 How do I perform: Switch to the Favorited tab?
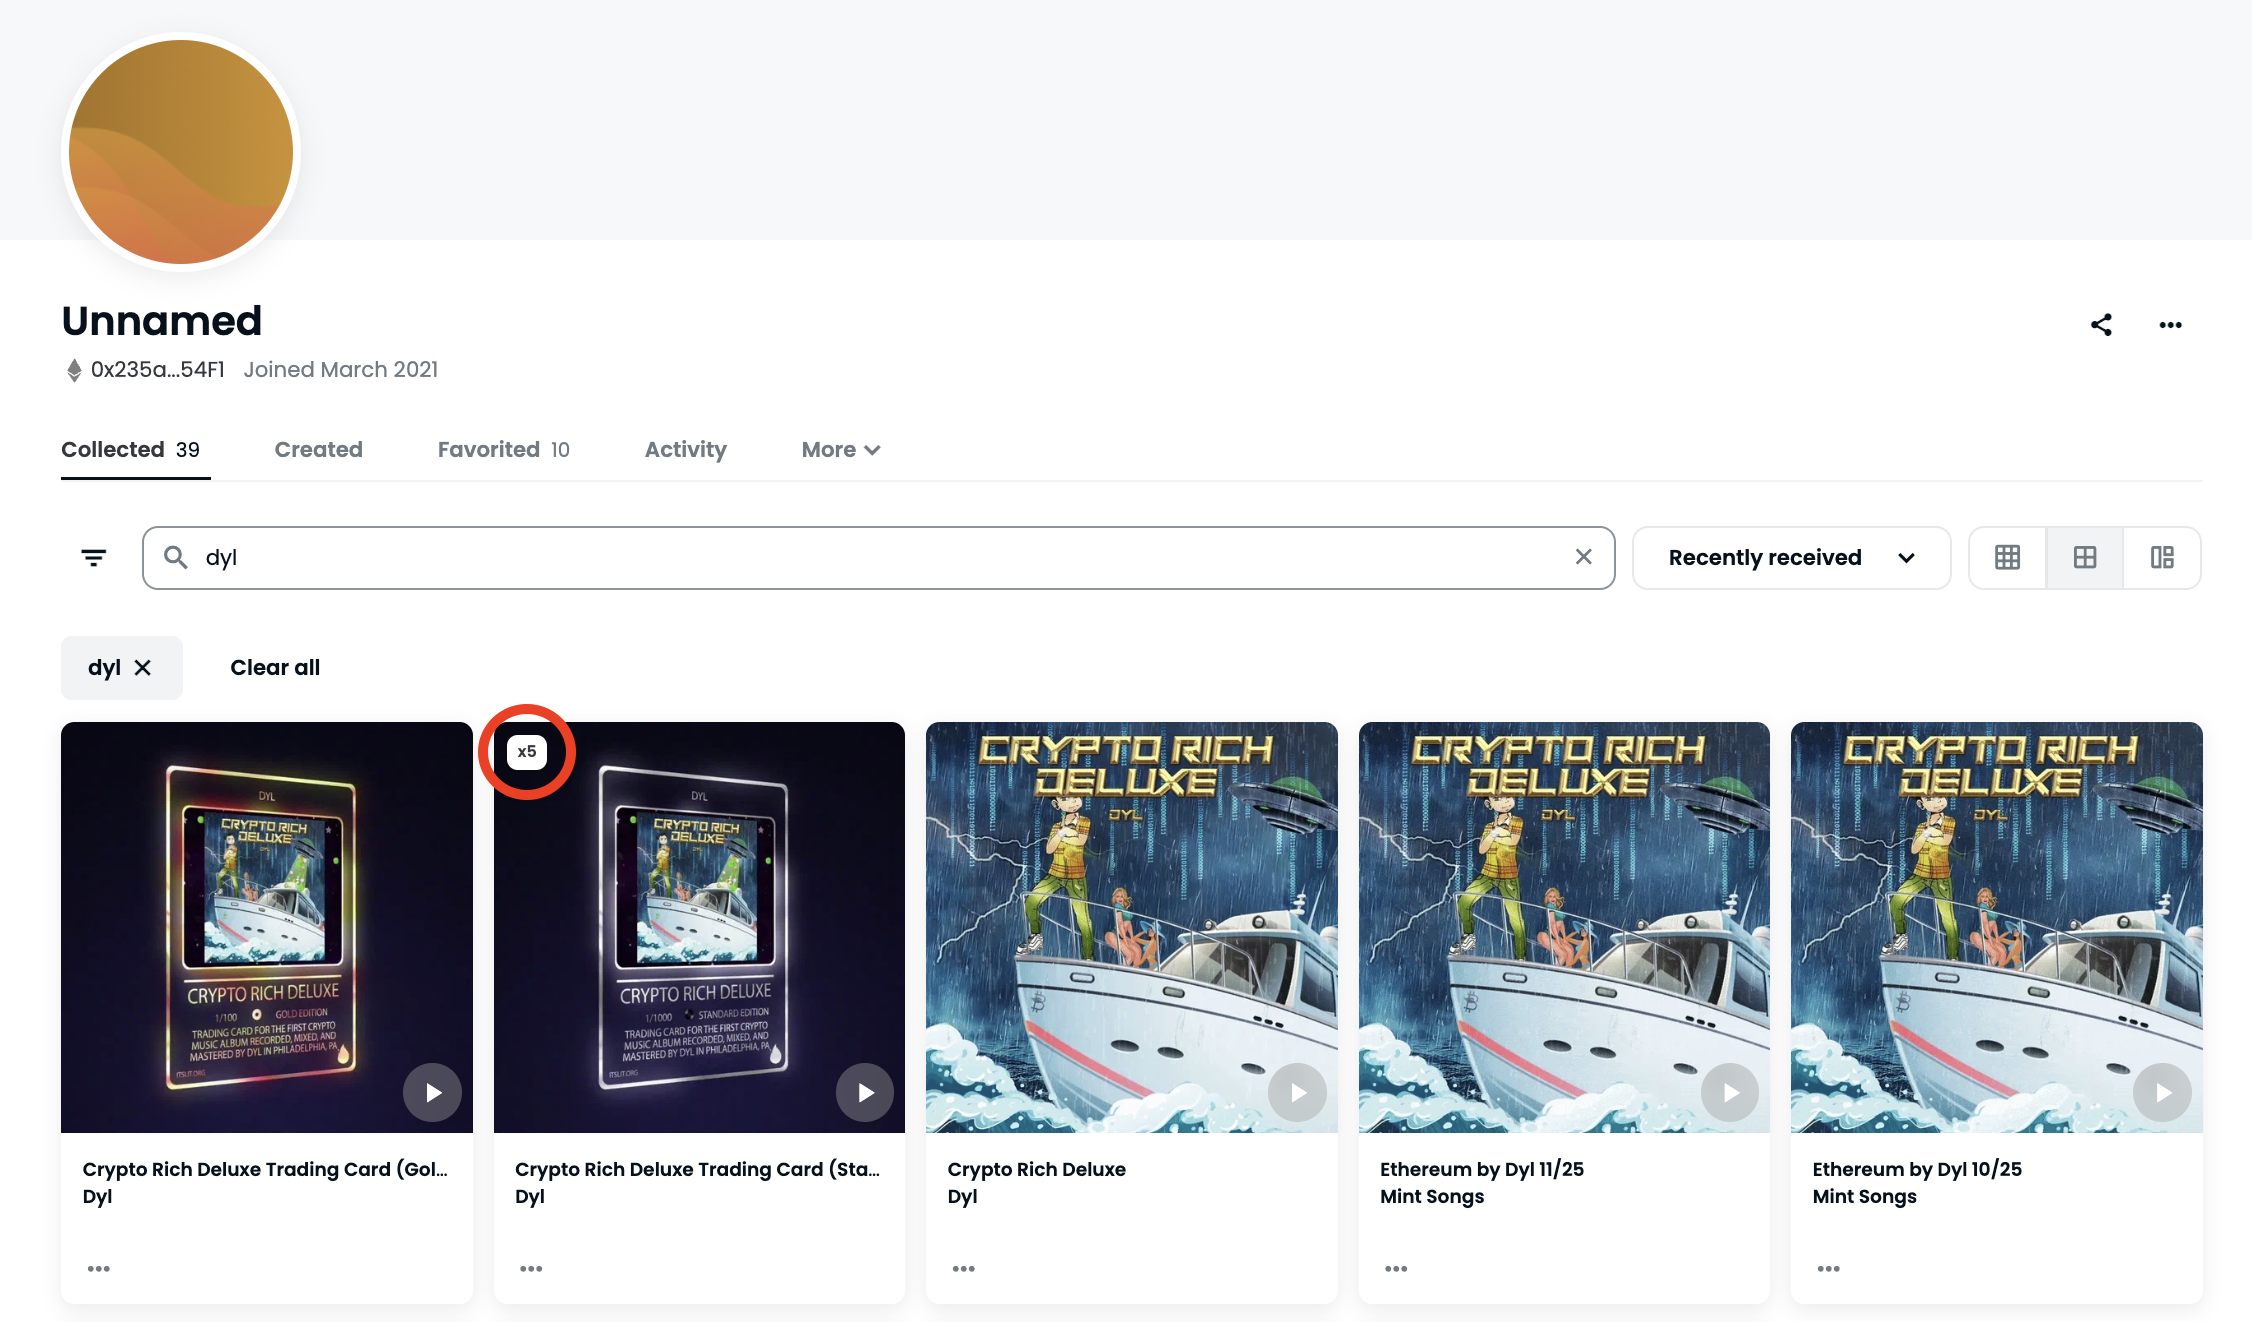click(x=503, y=450)
